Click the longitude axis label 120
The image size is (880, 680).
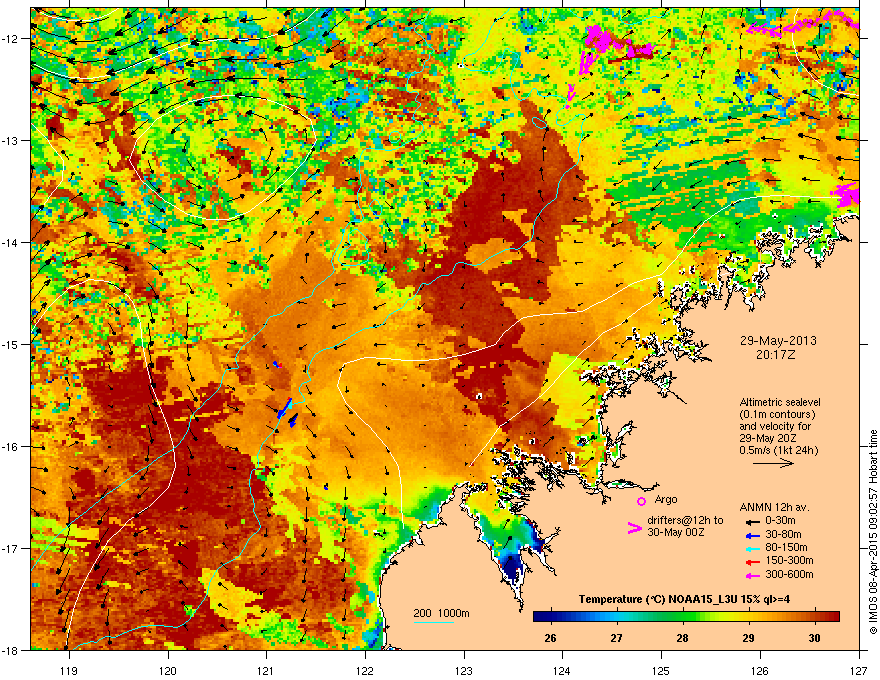[x=168, y=670]
